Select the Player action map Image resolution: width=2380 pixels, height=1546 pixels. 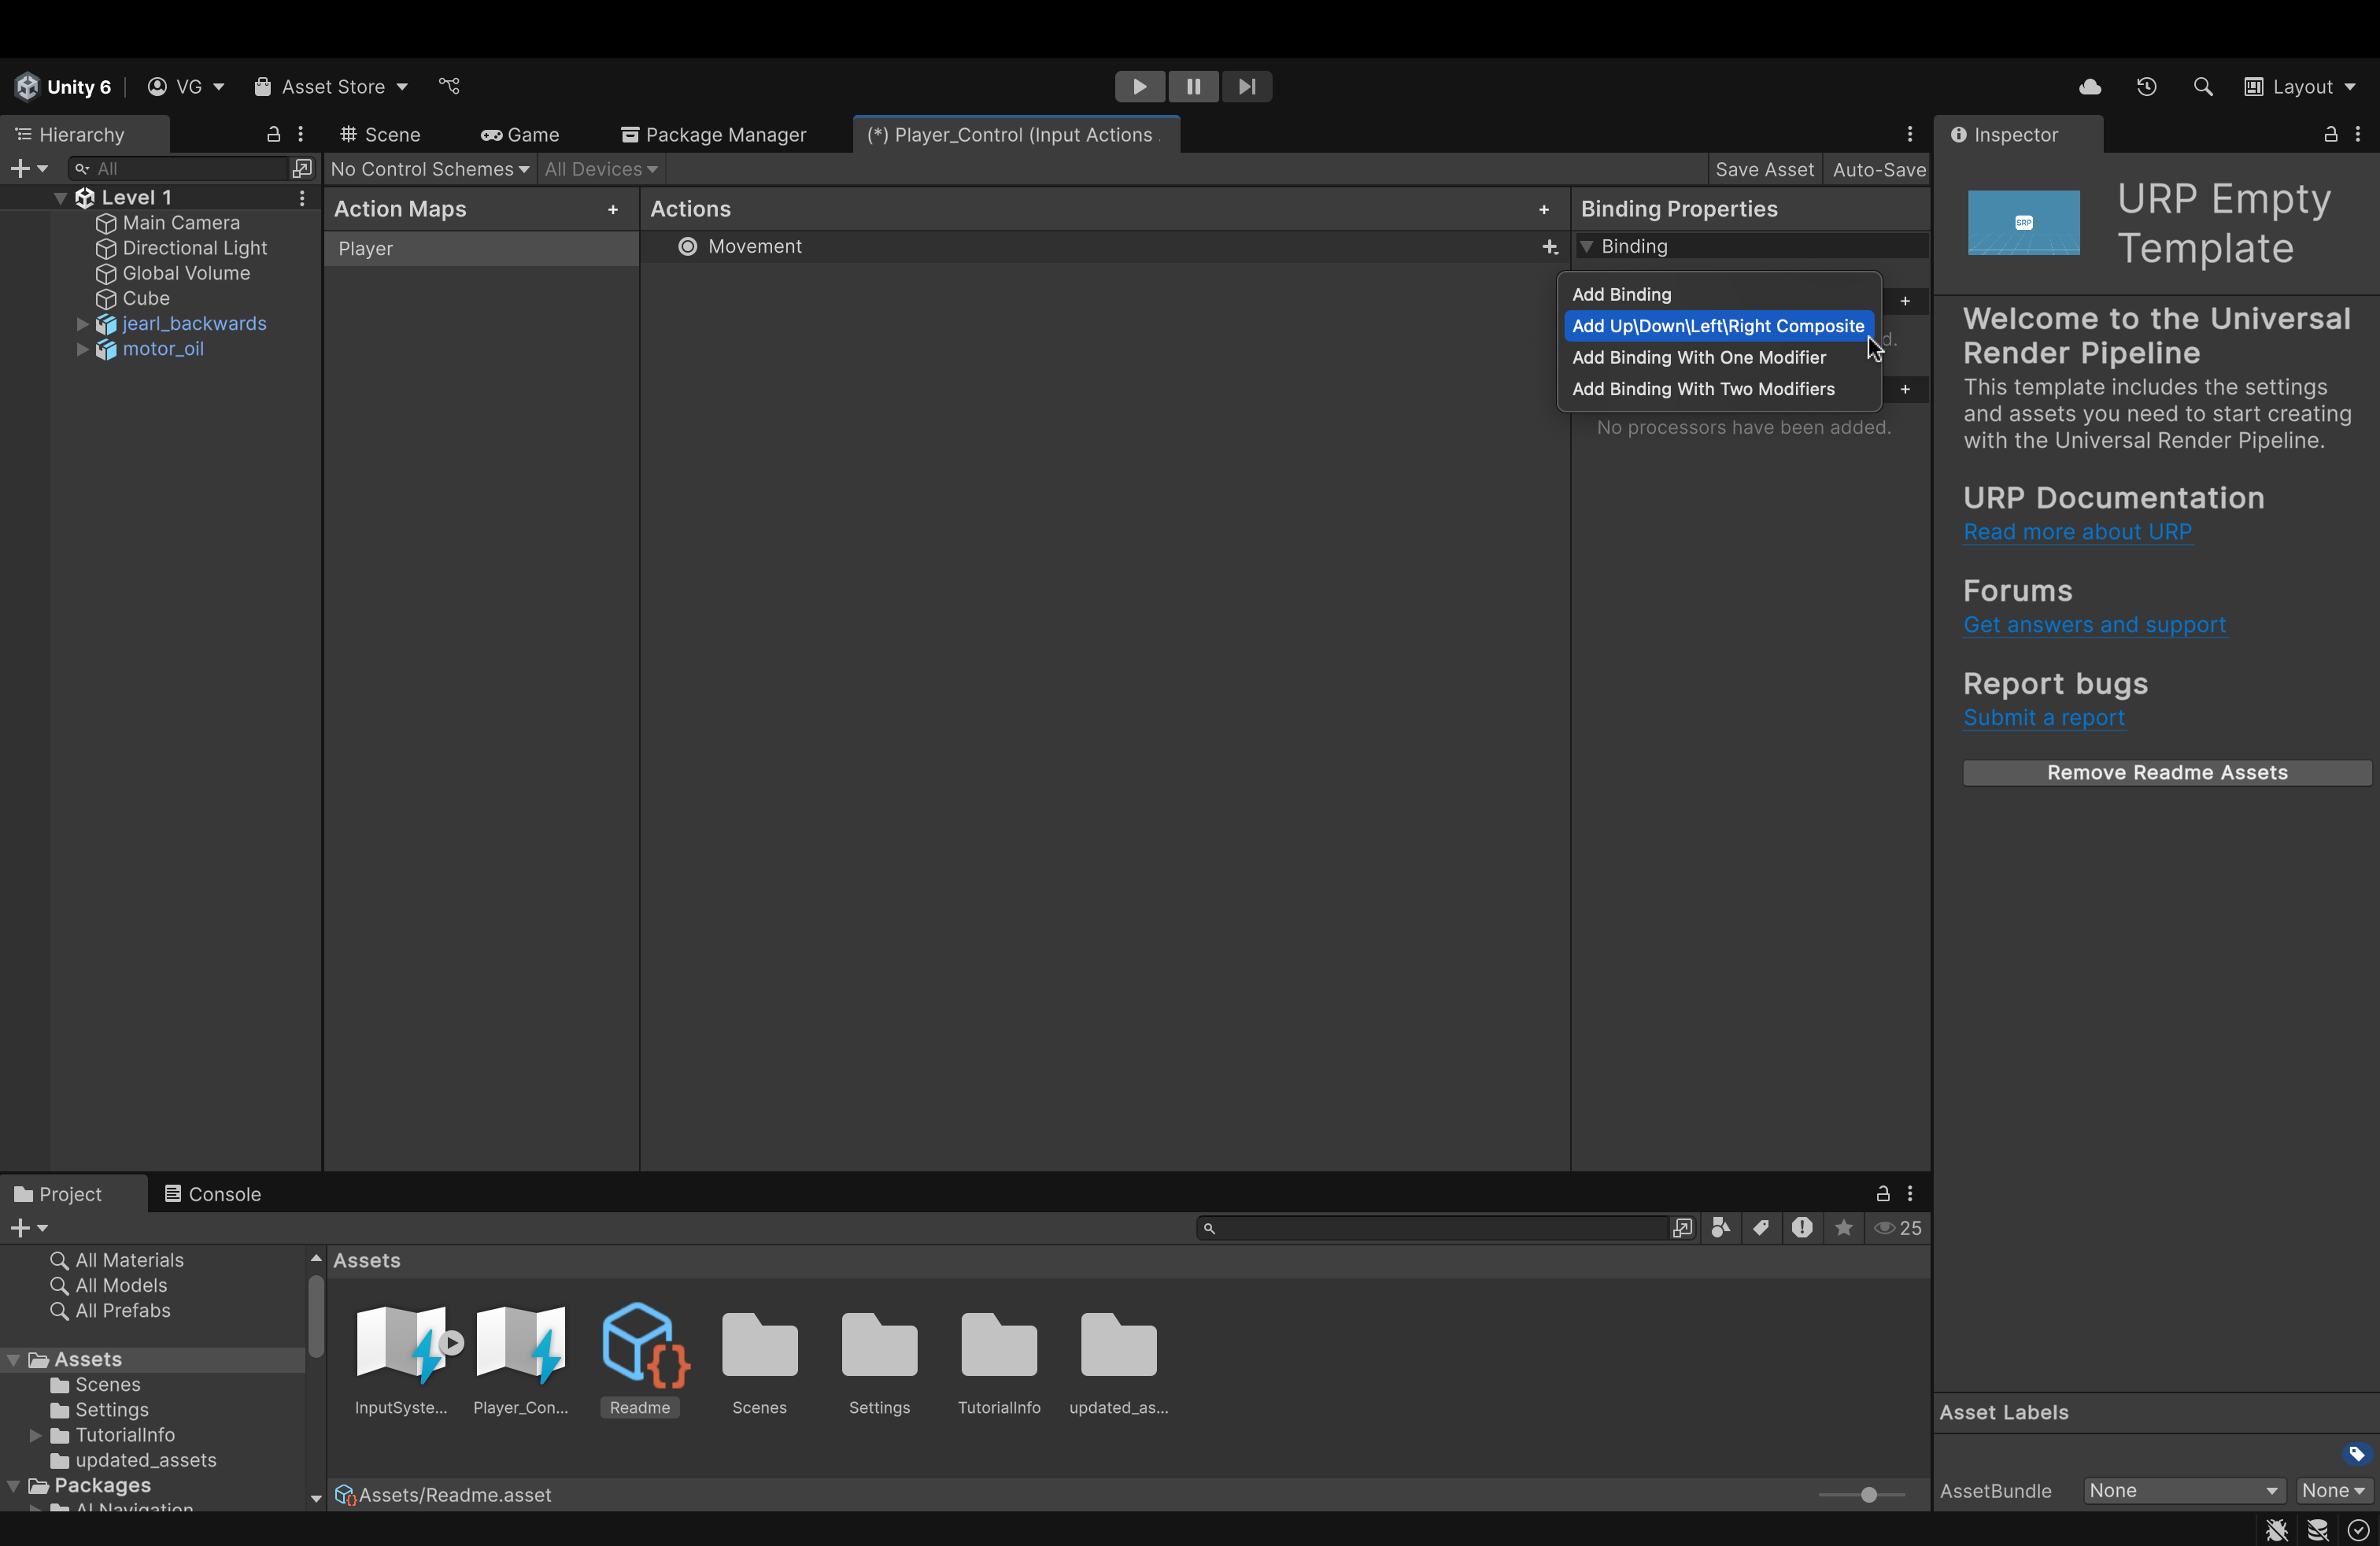click(x=481, y=249)
